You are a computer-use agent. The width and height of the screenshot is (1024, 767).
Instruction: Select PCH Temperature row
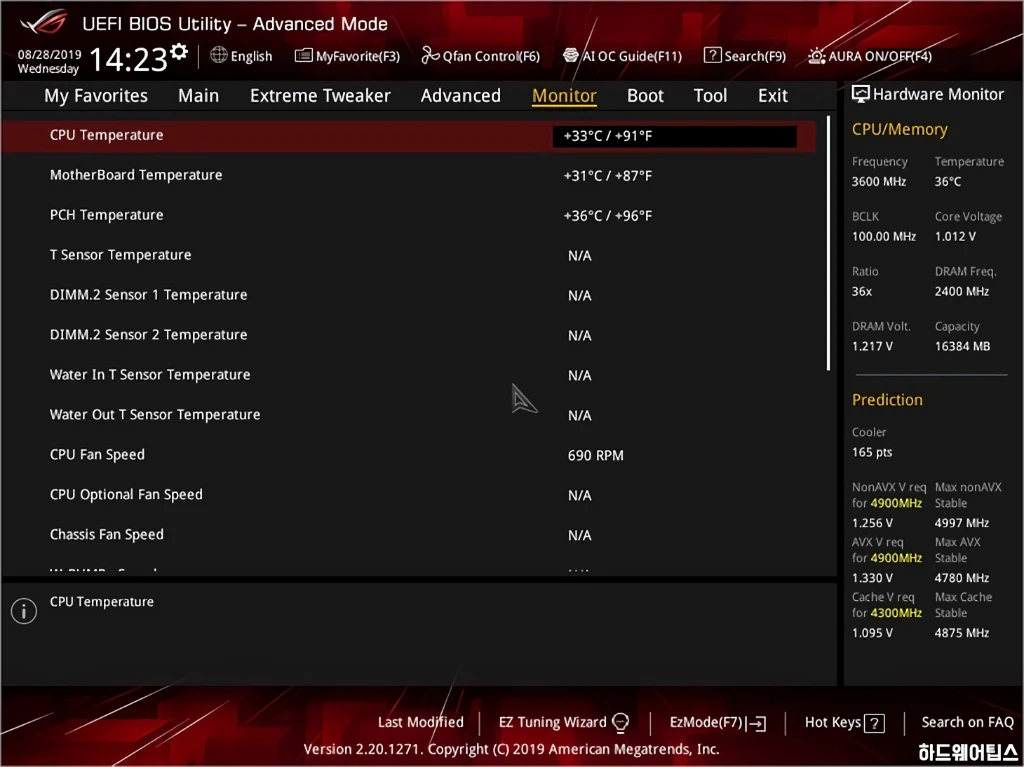(409, 215)
